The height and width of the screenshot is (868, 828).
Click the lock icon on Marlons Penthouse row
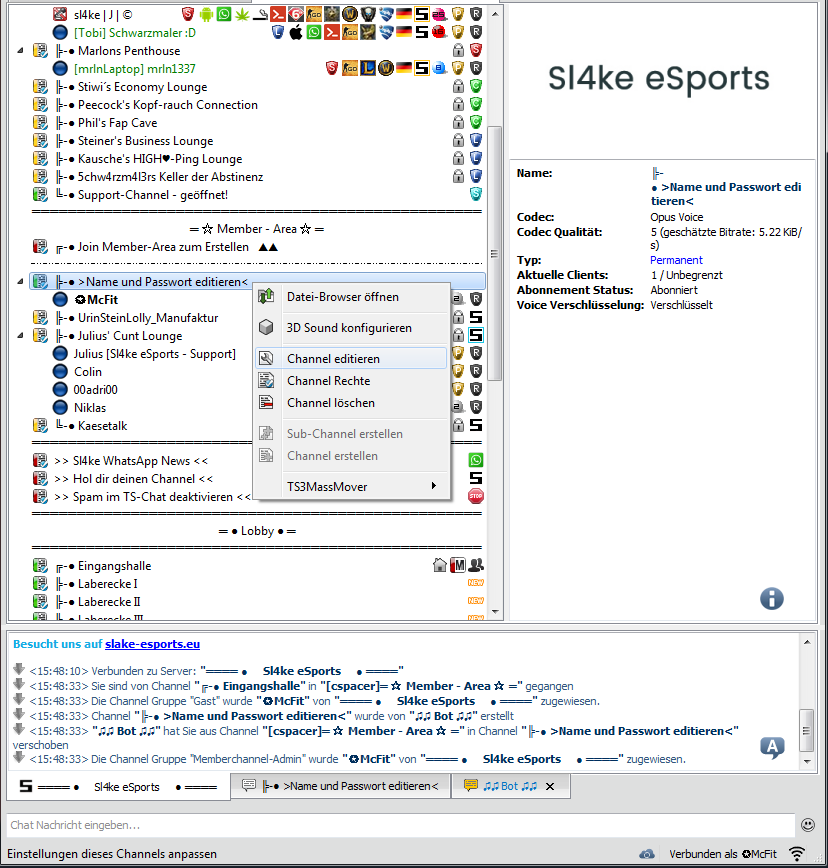(x=458, y=50)
